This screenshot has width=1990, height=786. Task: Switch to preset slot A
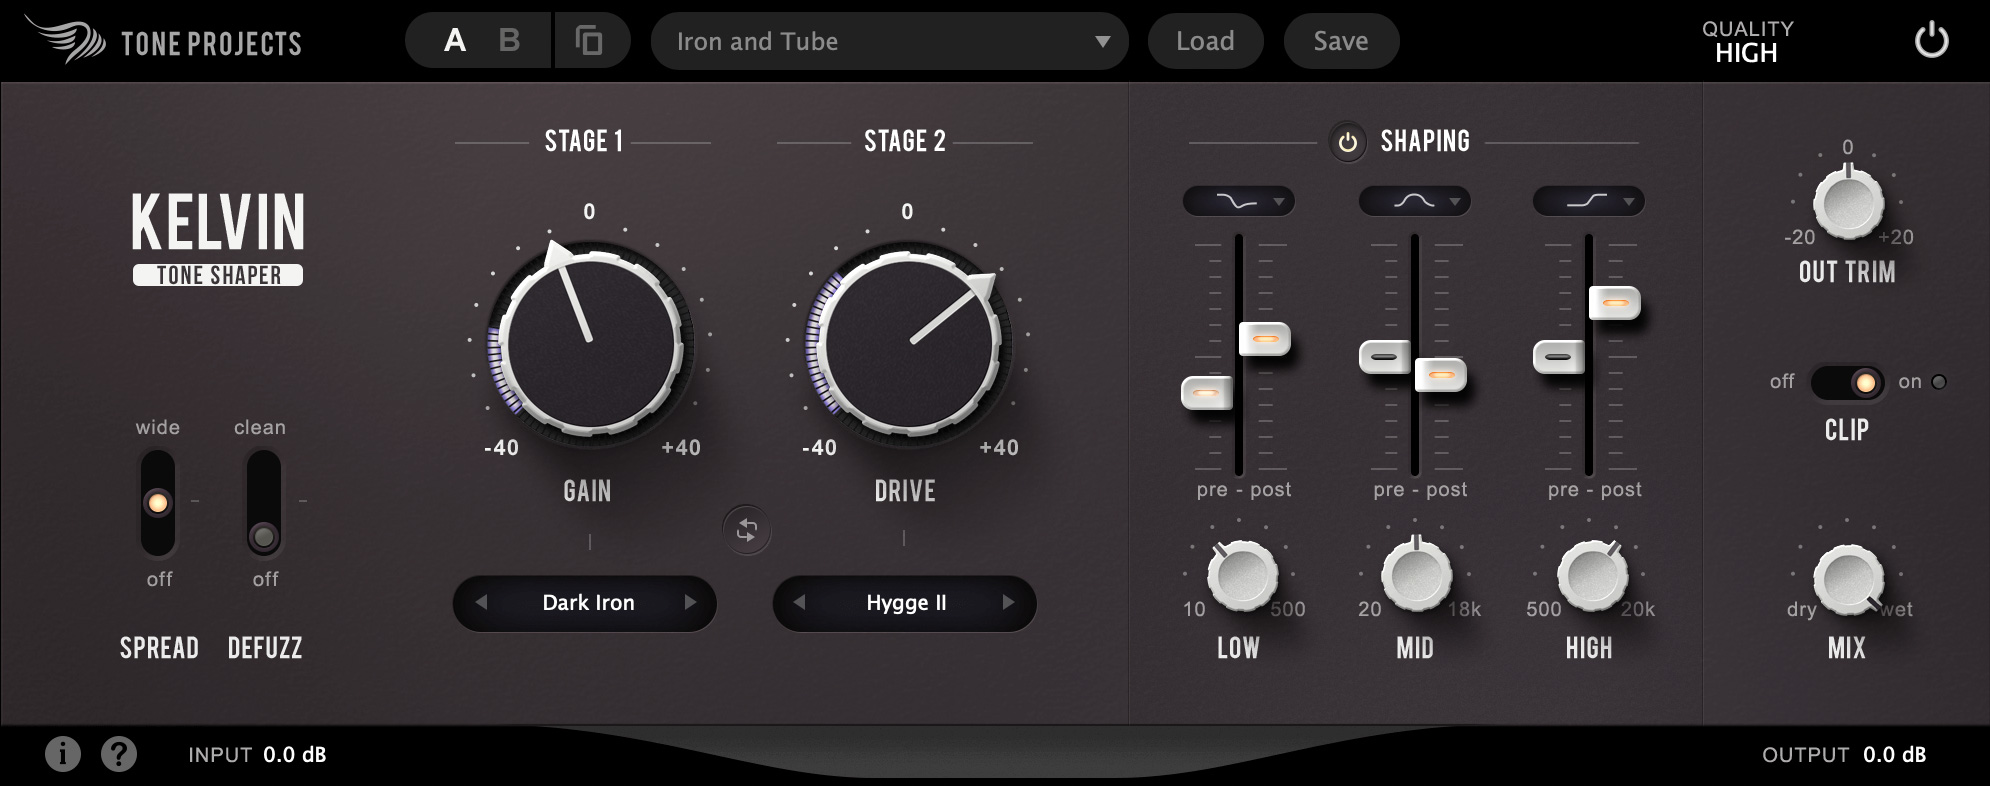[455, 41]
